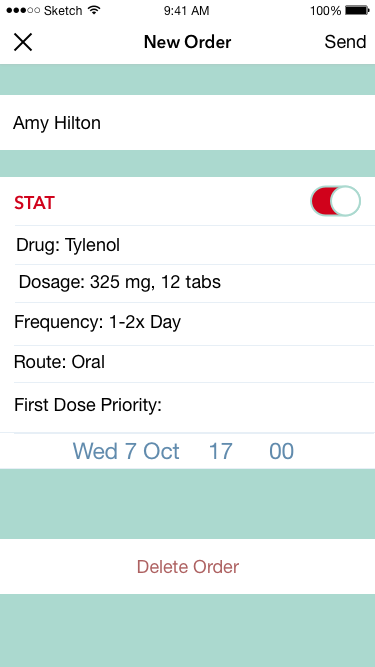This screenshot has width=375, height=667.
Task: Tap Send to submit the order
Action: pos(345,42)
